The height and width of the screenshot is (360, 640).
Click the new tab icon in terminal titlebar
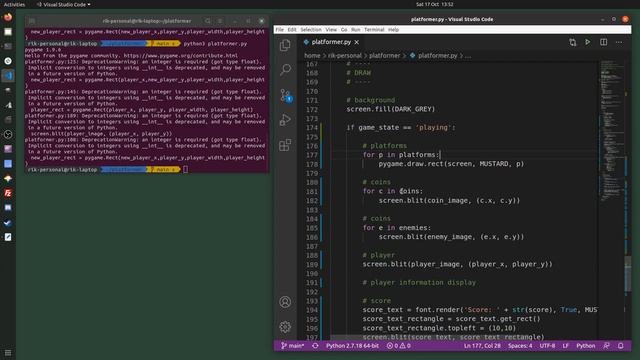32,21
